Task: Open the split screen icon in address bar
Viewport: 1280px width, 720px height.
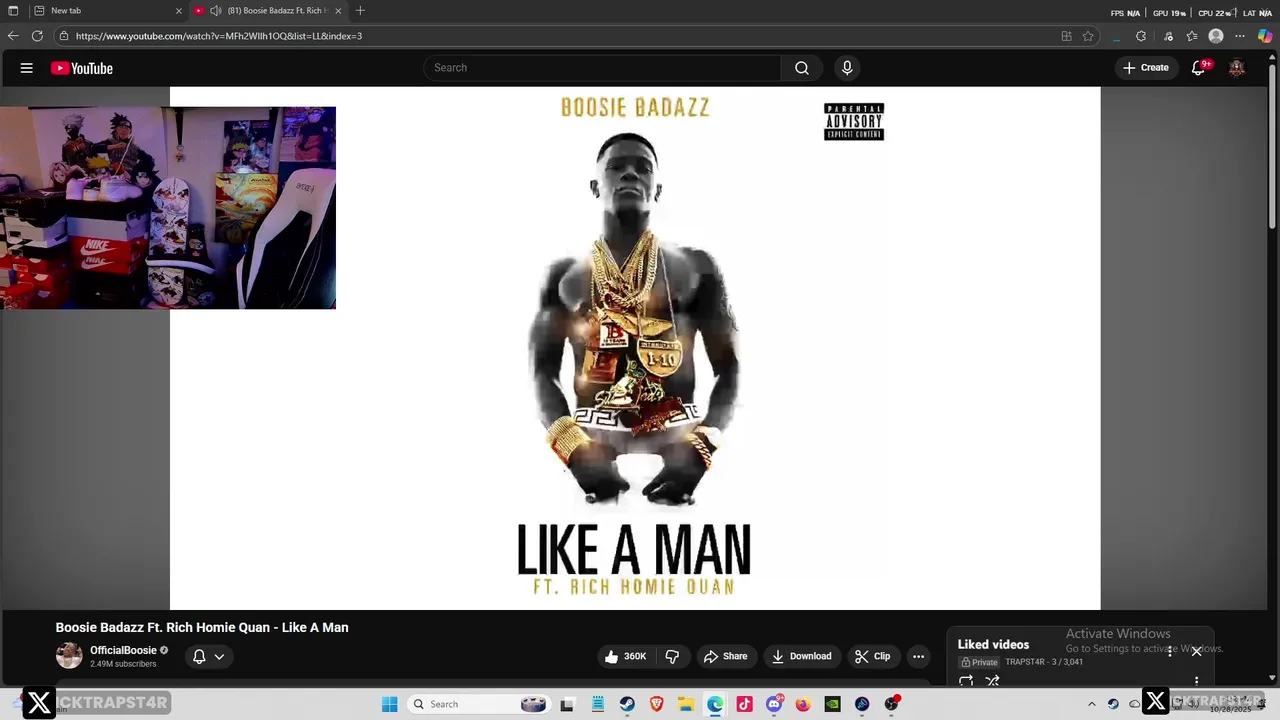Action: 1066,36
